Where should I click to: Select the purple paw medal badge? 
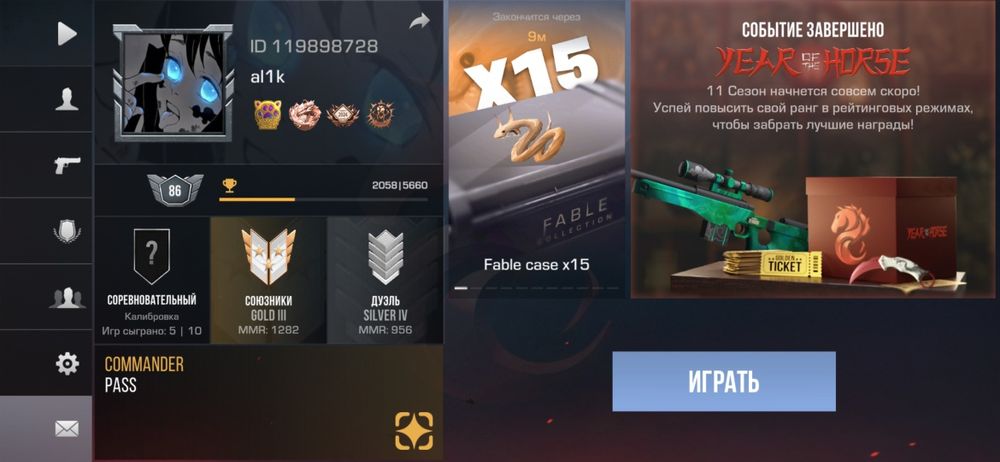pos(268,115)
